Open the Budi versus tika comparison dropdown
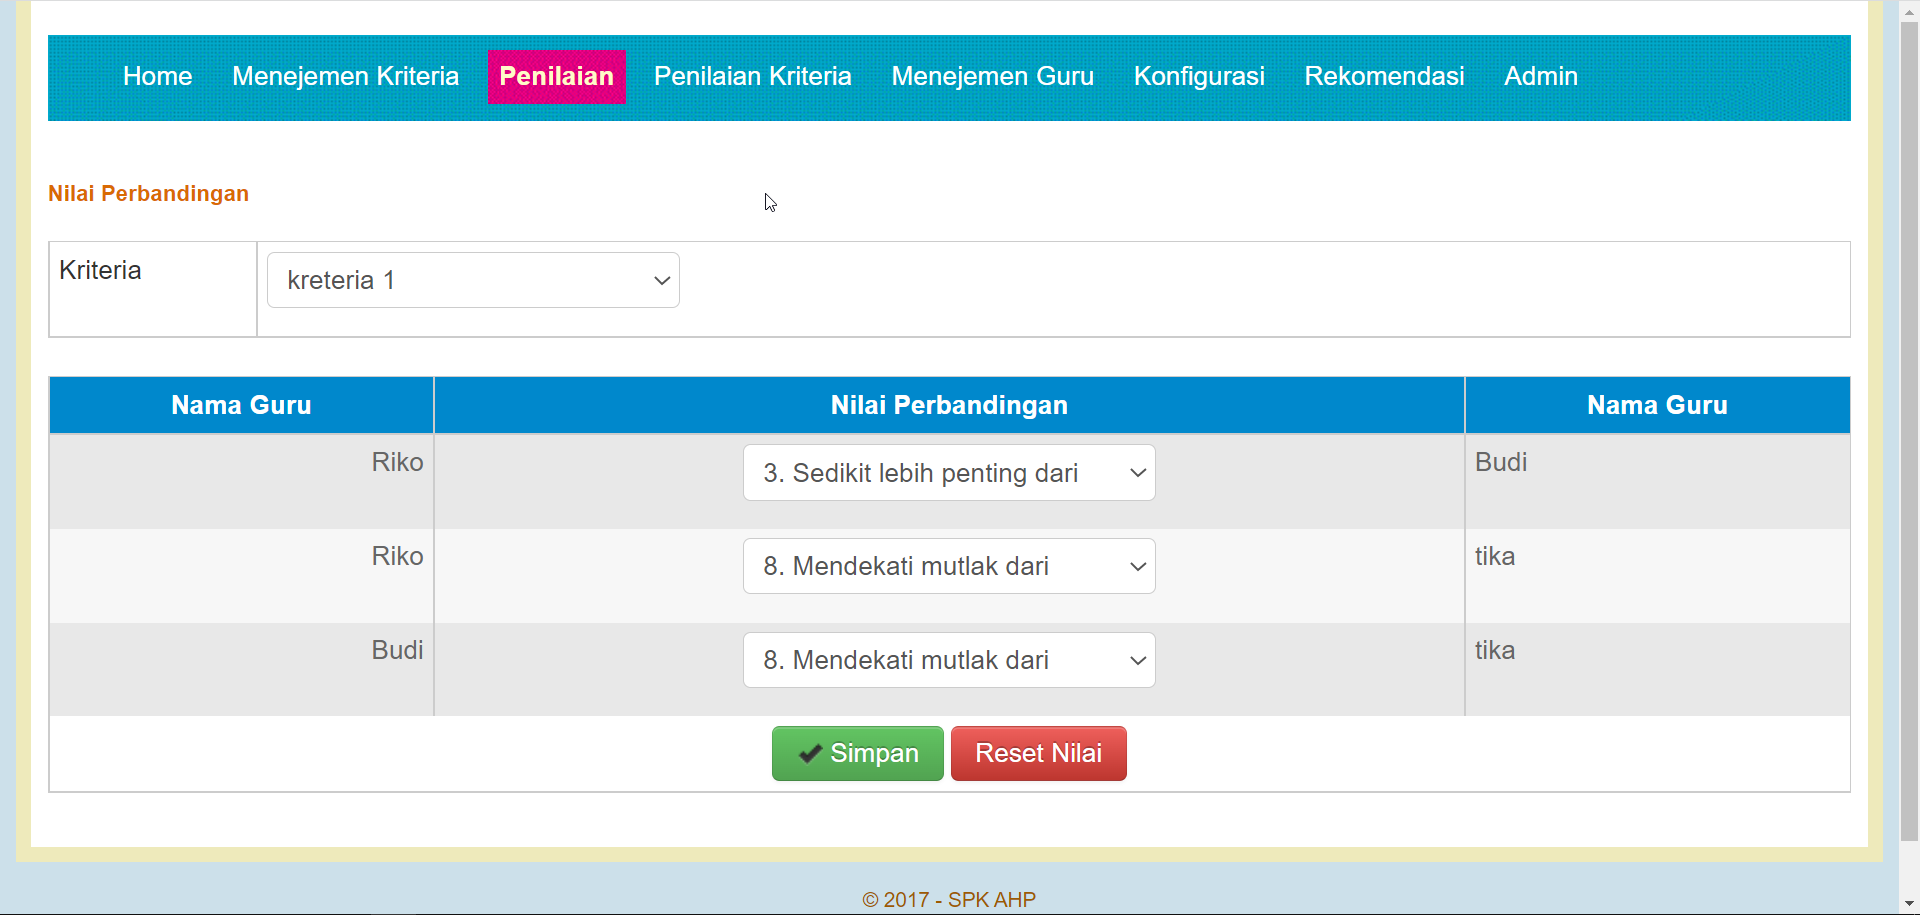 949,660
